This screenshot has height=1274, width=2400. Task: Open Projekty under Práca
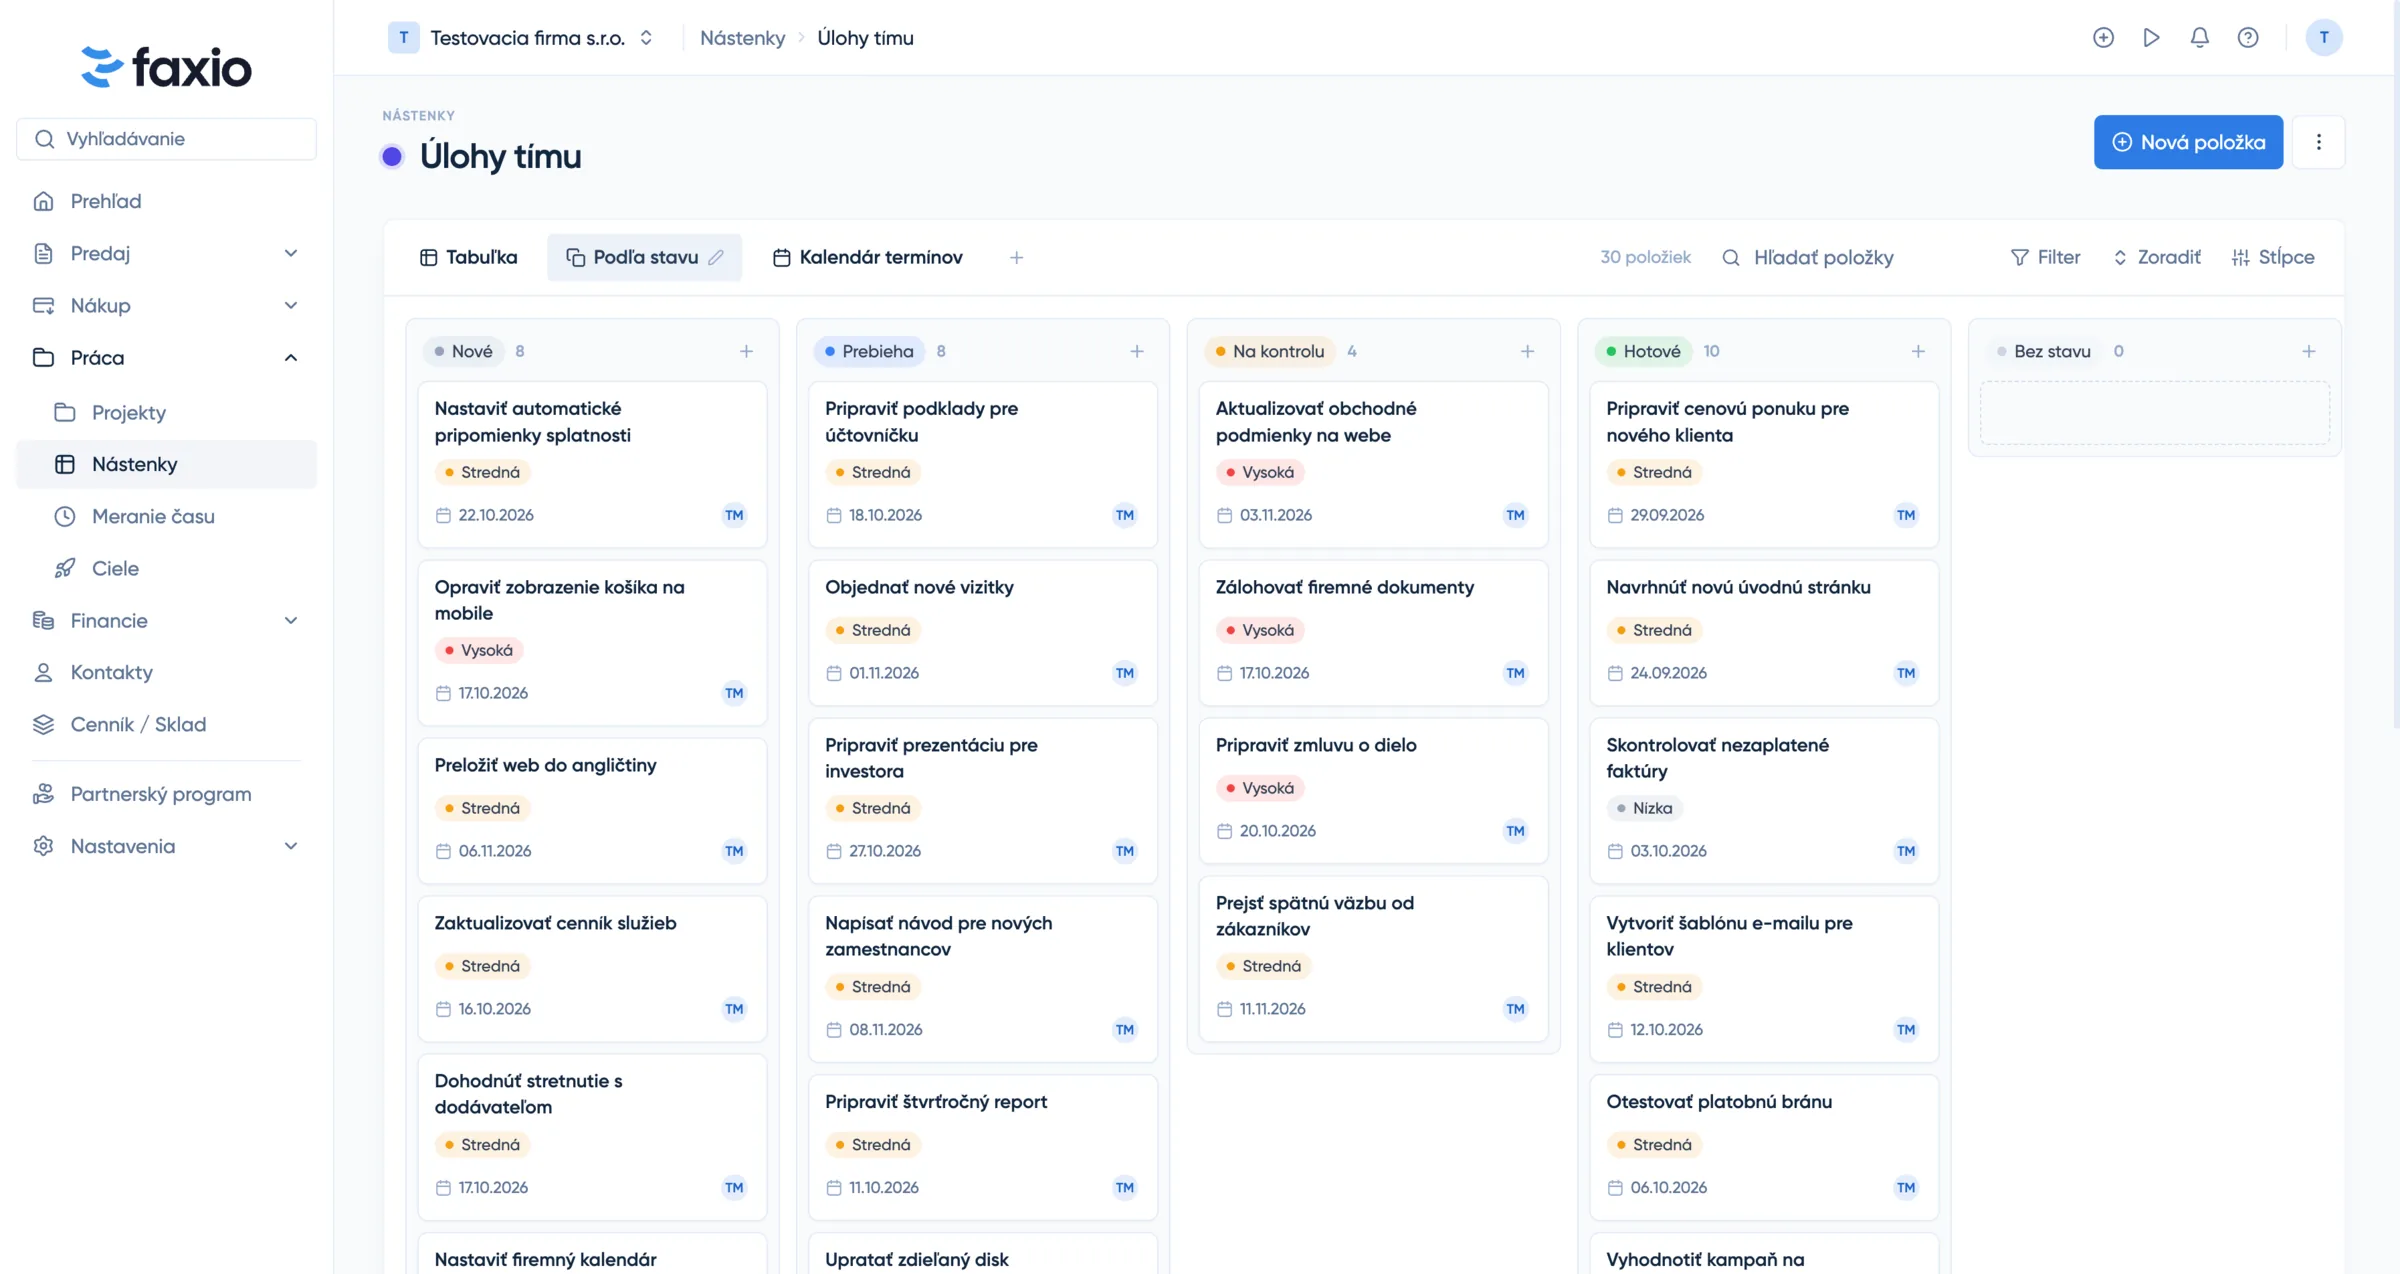click(166, 412)
